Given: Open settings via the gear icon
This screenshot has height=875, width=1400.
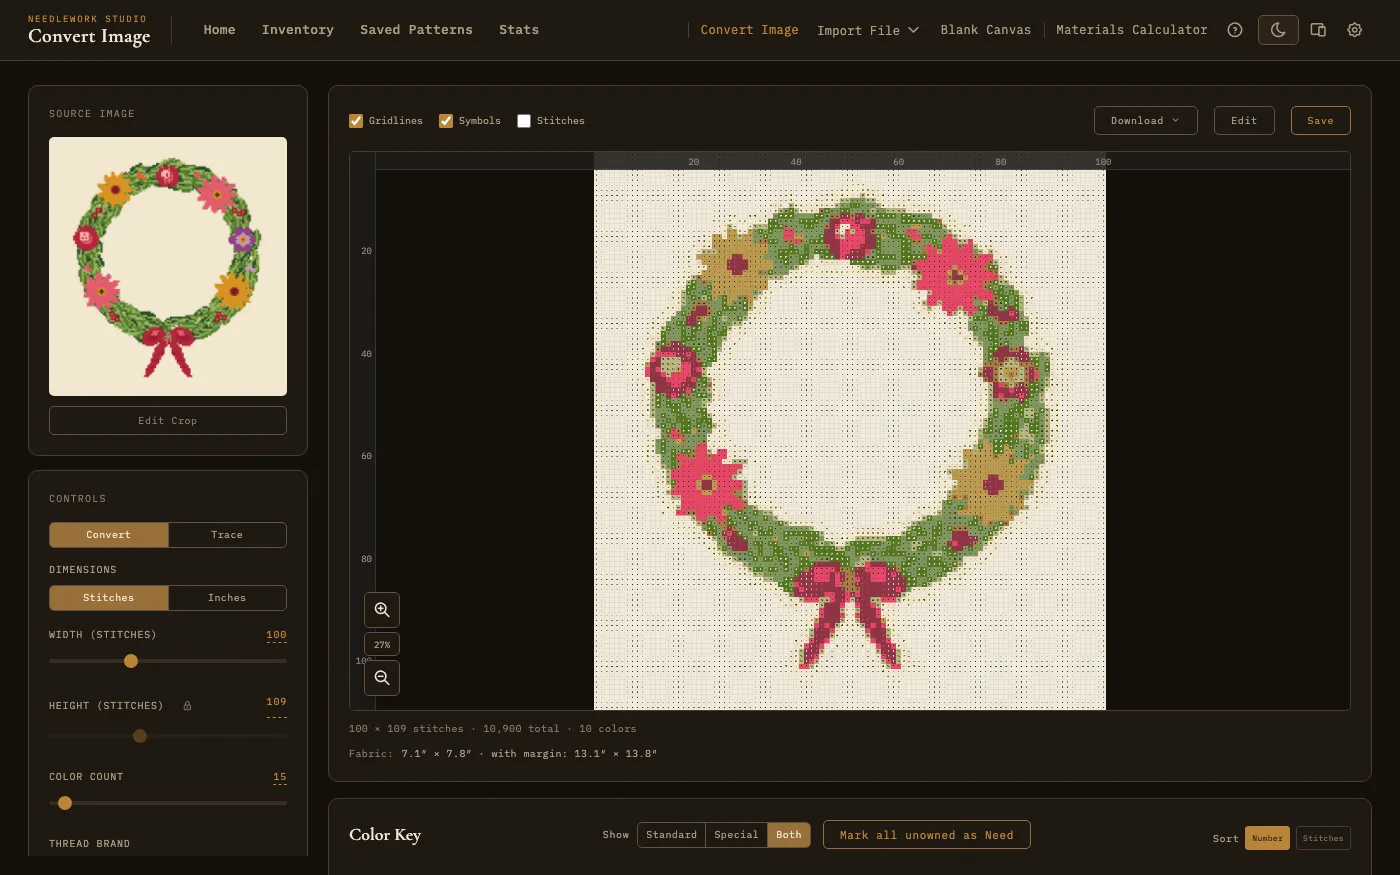Looking at the screenshot, I should pyautogui.click(x=1355, y=30).
